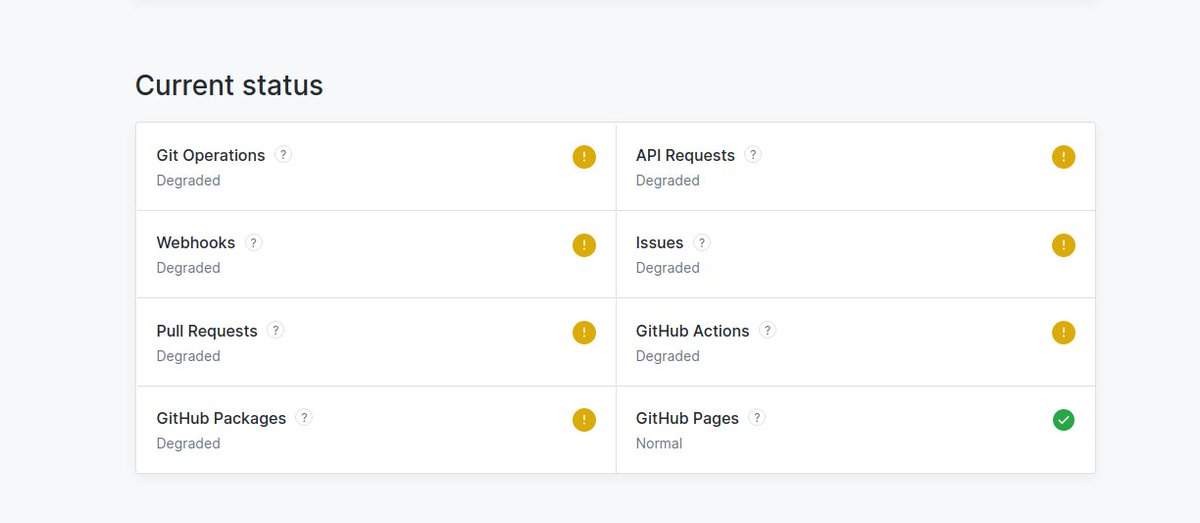Click the yellow warning icon for Issues
Screen dimensions: 1200x523
coord(1064,245)
